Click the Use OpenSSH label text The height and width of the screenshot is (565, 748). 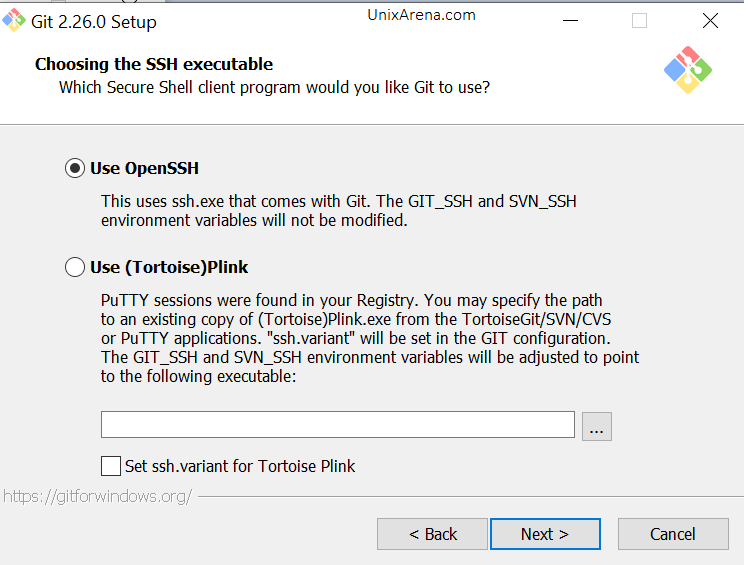(145, 168)
